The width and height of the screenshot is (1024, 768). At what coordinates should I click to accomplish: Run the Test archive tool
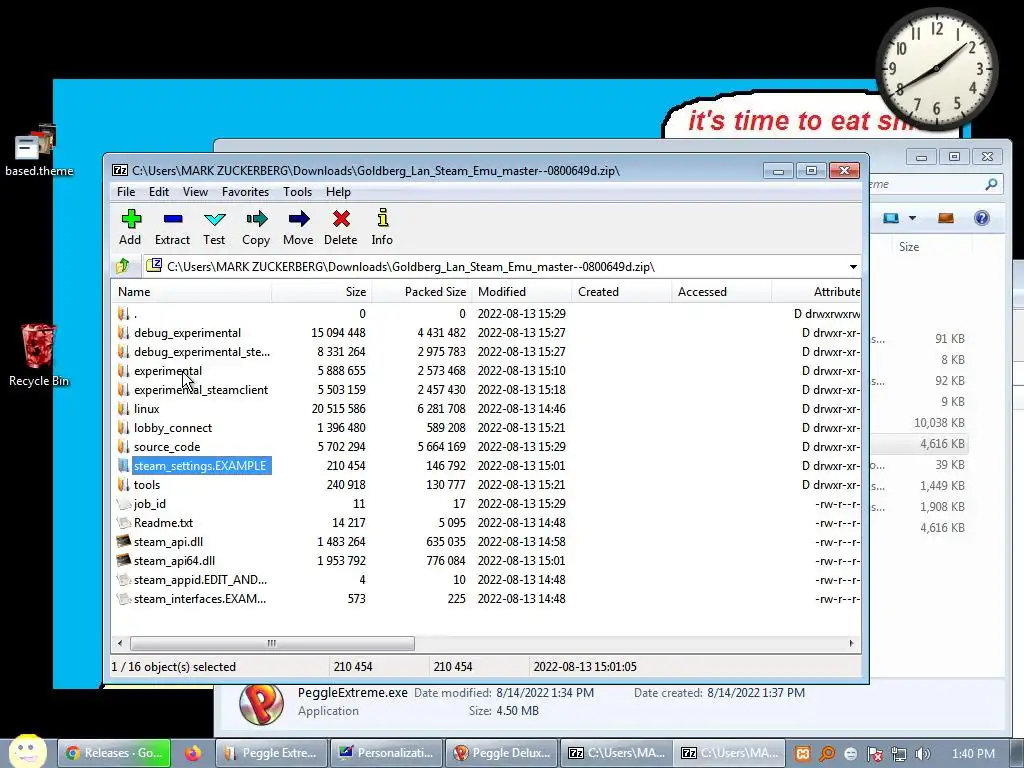tap(214, 227)
